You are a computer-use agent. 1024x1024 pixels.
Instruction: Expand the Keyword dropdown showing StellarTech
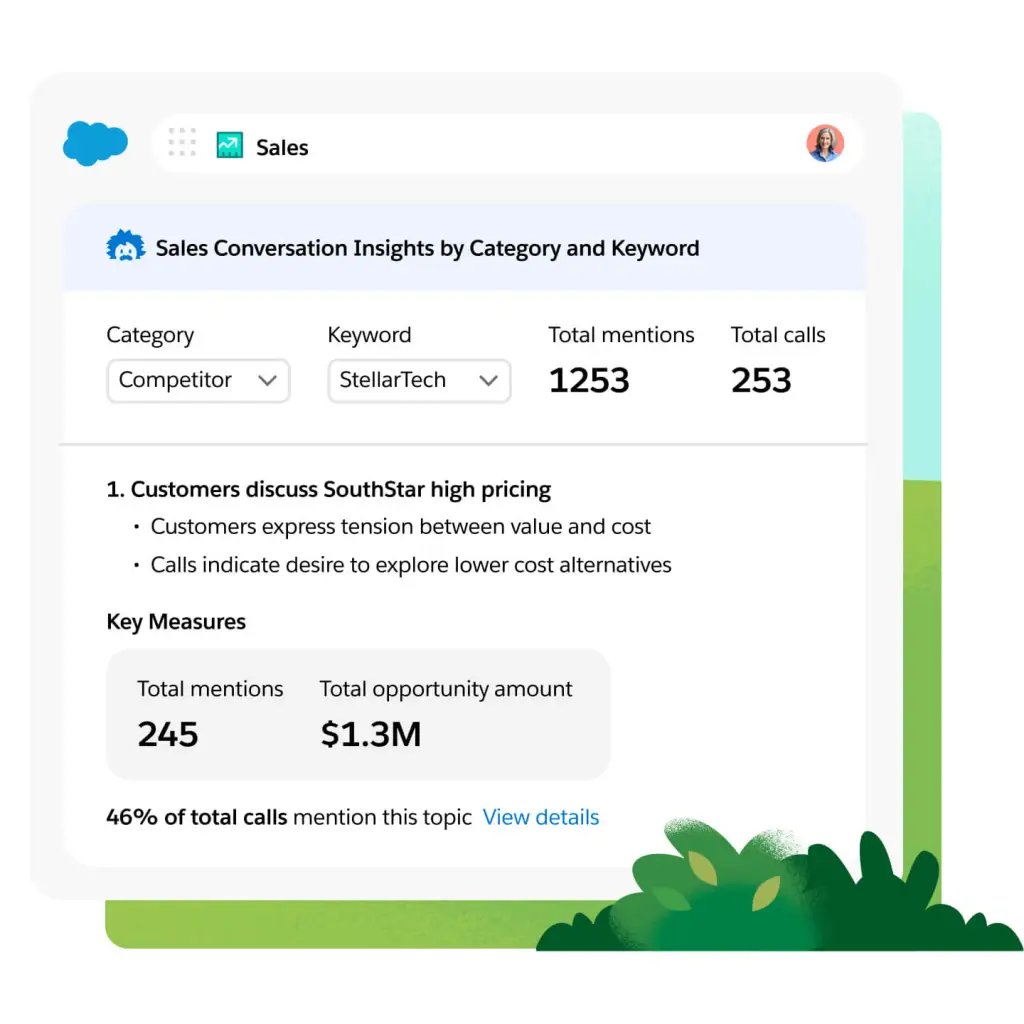tap(419, 381)
